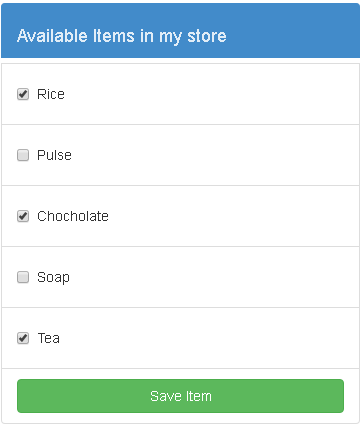Click on the Soap label text
The height and width of the screenshot is (425, 362).
[53, 278]
